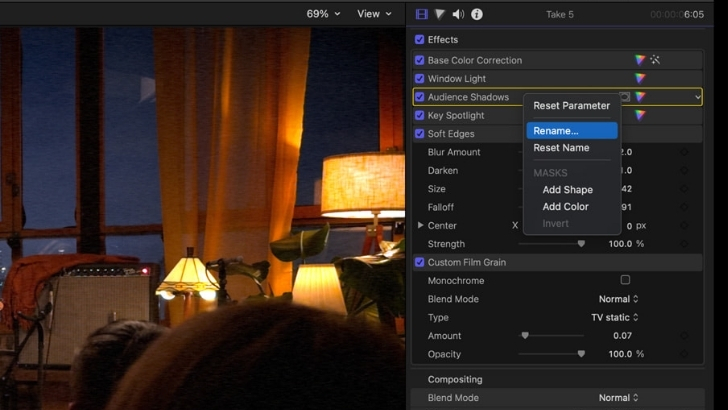Viewport: 728px width, 410px height.
Task: Click Reset Parameter in the context menu
Action: coord(571,106)
